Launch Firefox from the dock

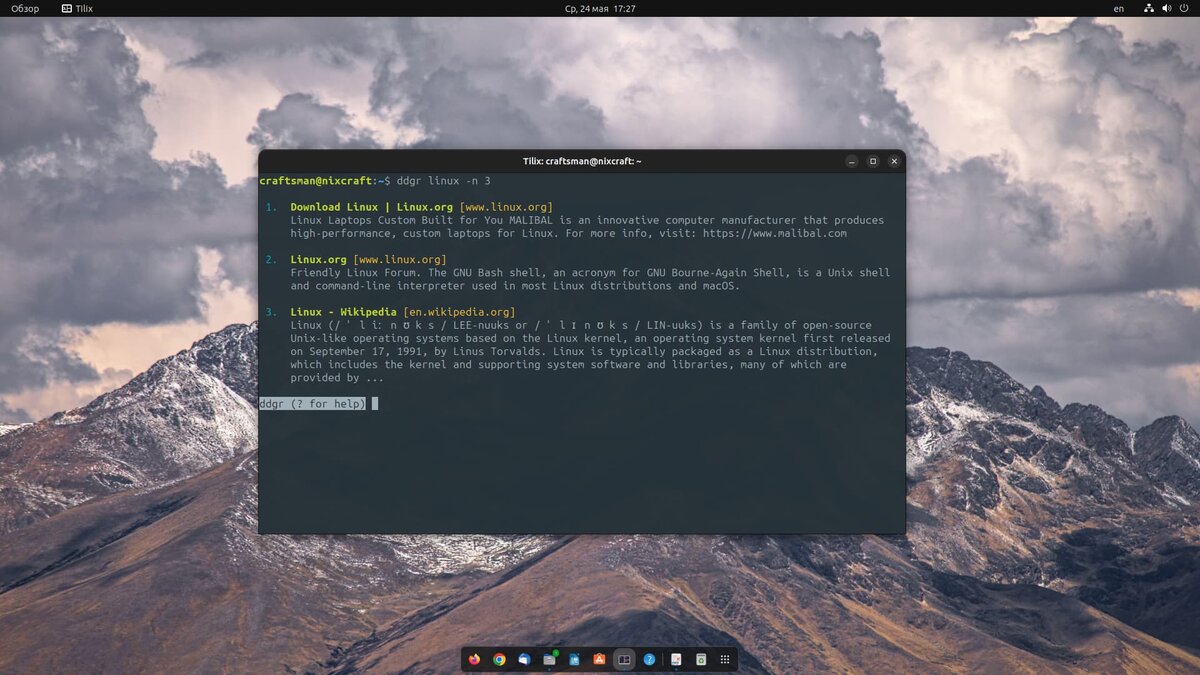click(474, 659)
